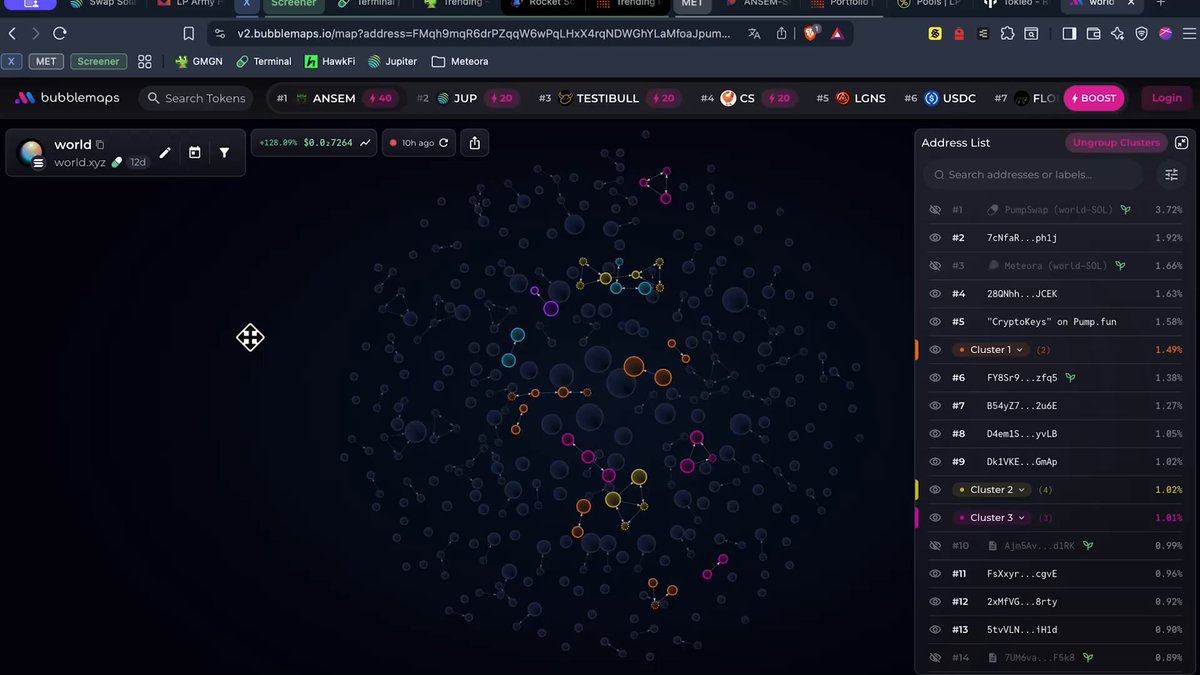
Task: Hide address #4 28QNhh...JCEK
Action: tap(935, 294)
